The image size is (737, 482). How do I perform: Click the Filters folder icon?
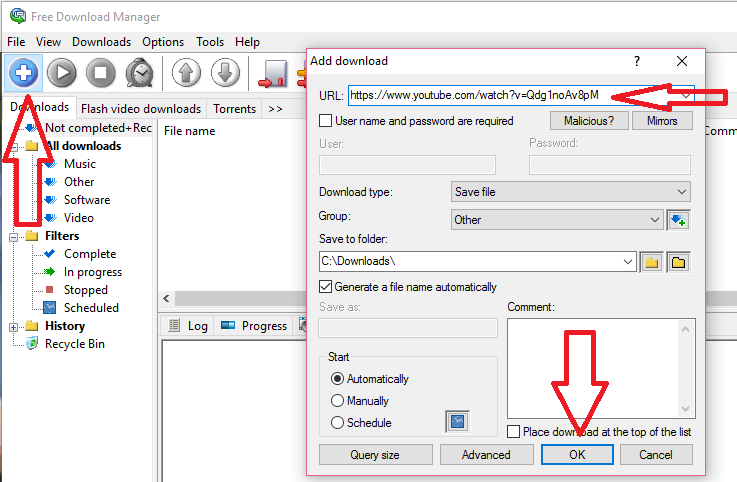click(32, 236)
